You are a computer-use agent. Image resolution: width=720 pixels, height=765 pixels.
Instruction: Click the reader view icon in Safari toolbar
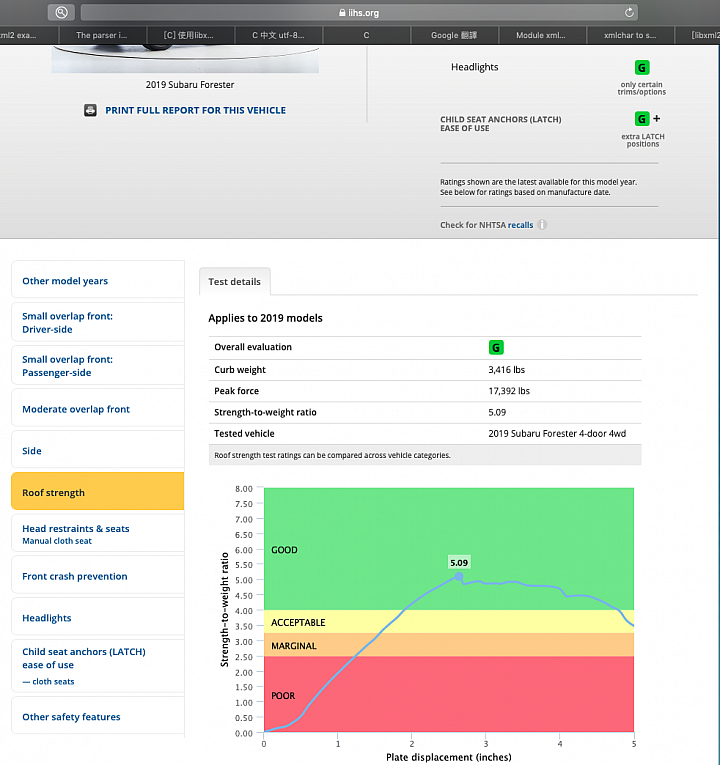(x=61, y=12)
